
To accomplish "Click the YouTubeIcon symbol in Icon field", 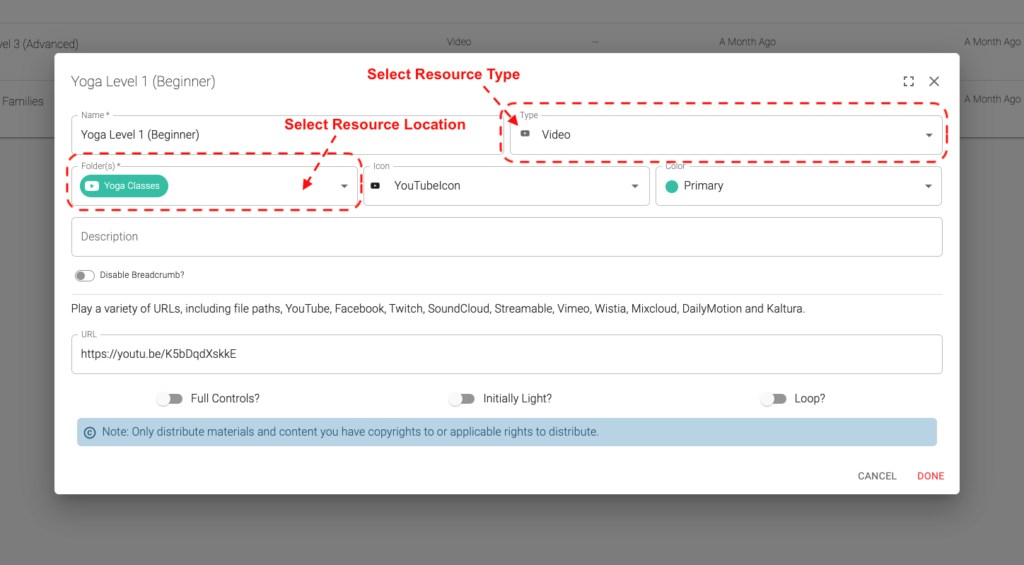I will click(376, 186).
